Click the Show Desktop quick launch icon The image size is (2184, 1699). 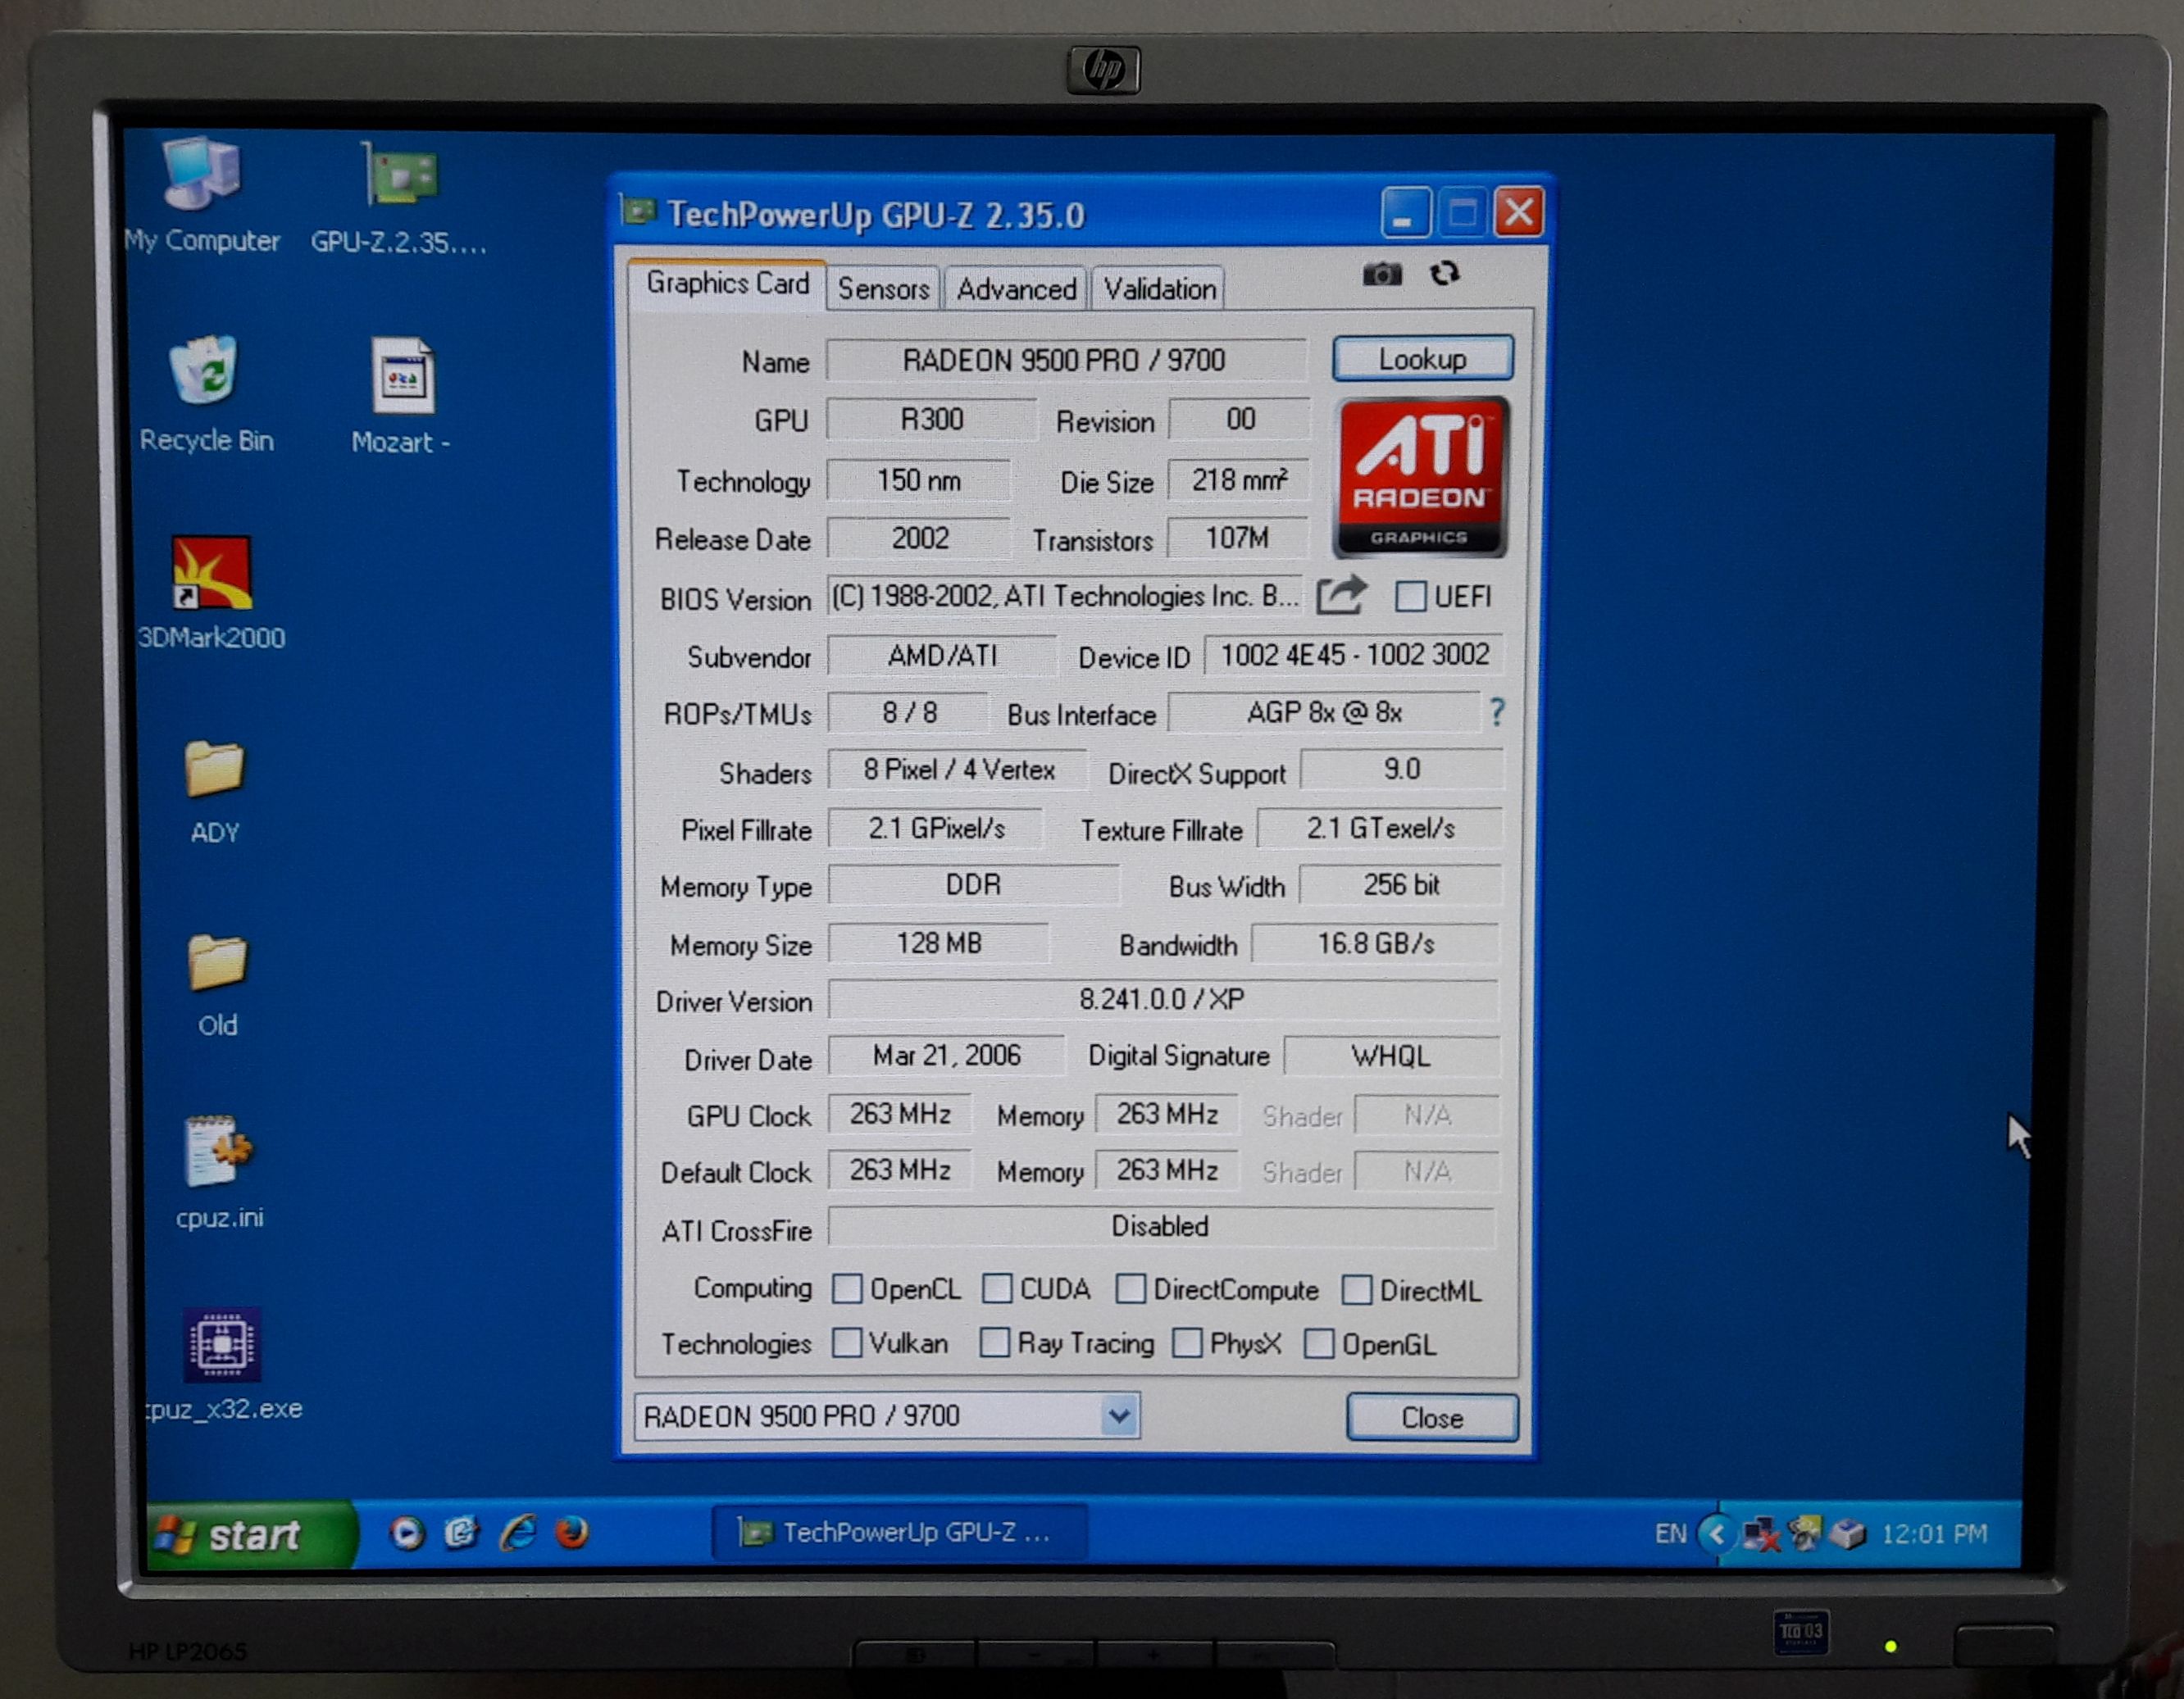[461, 1532]
